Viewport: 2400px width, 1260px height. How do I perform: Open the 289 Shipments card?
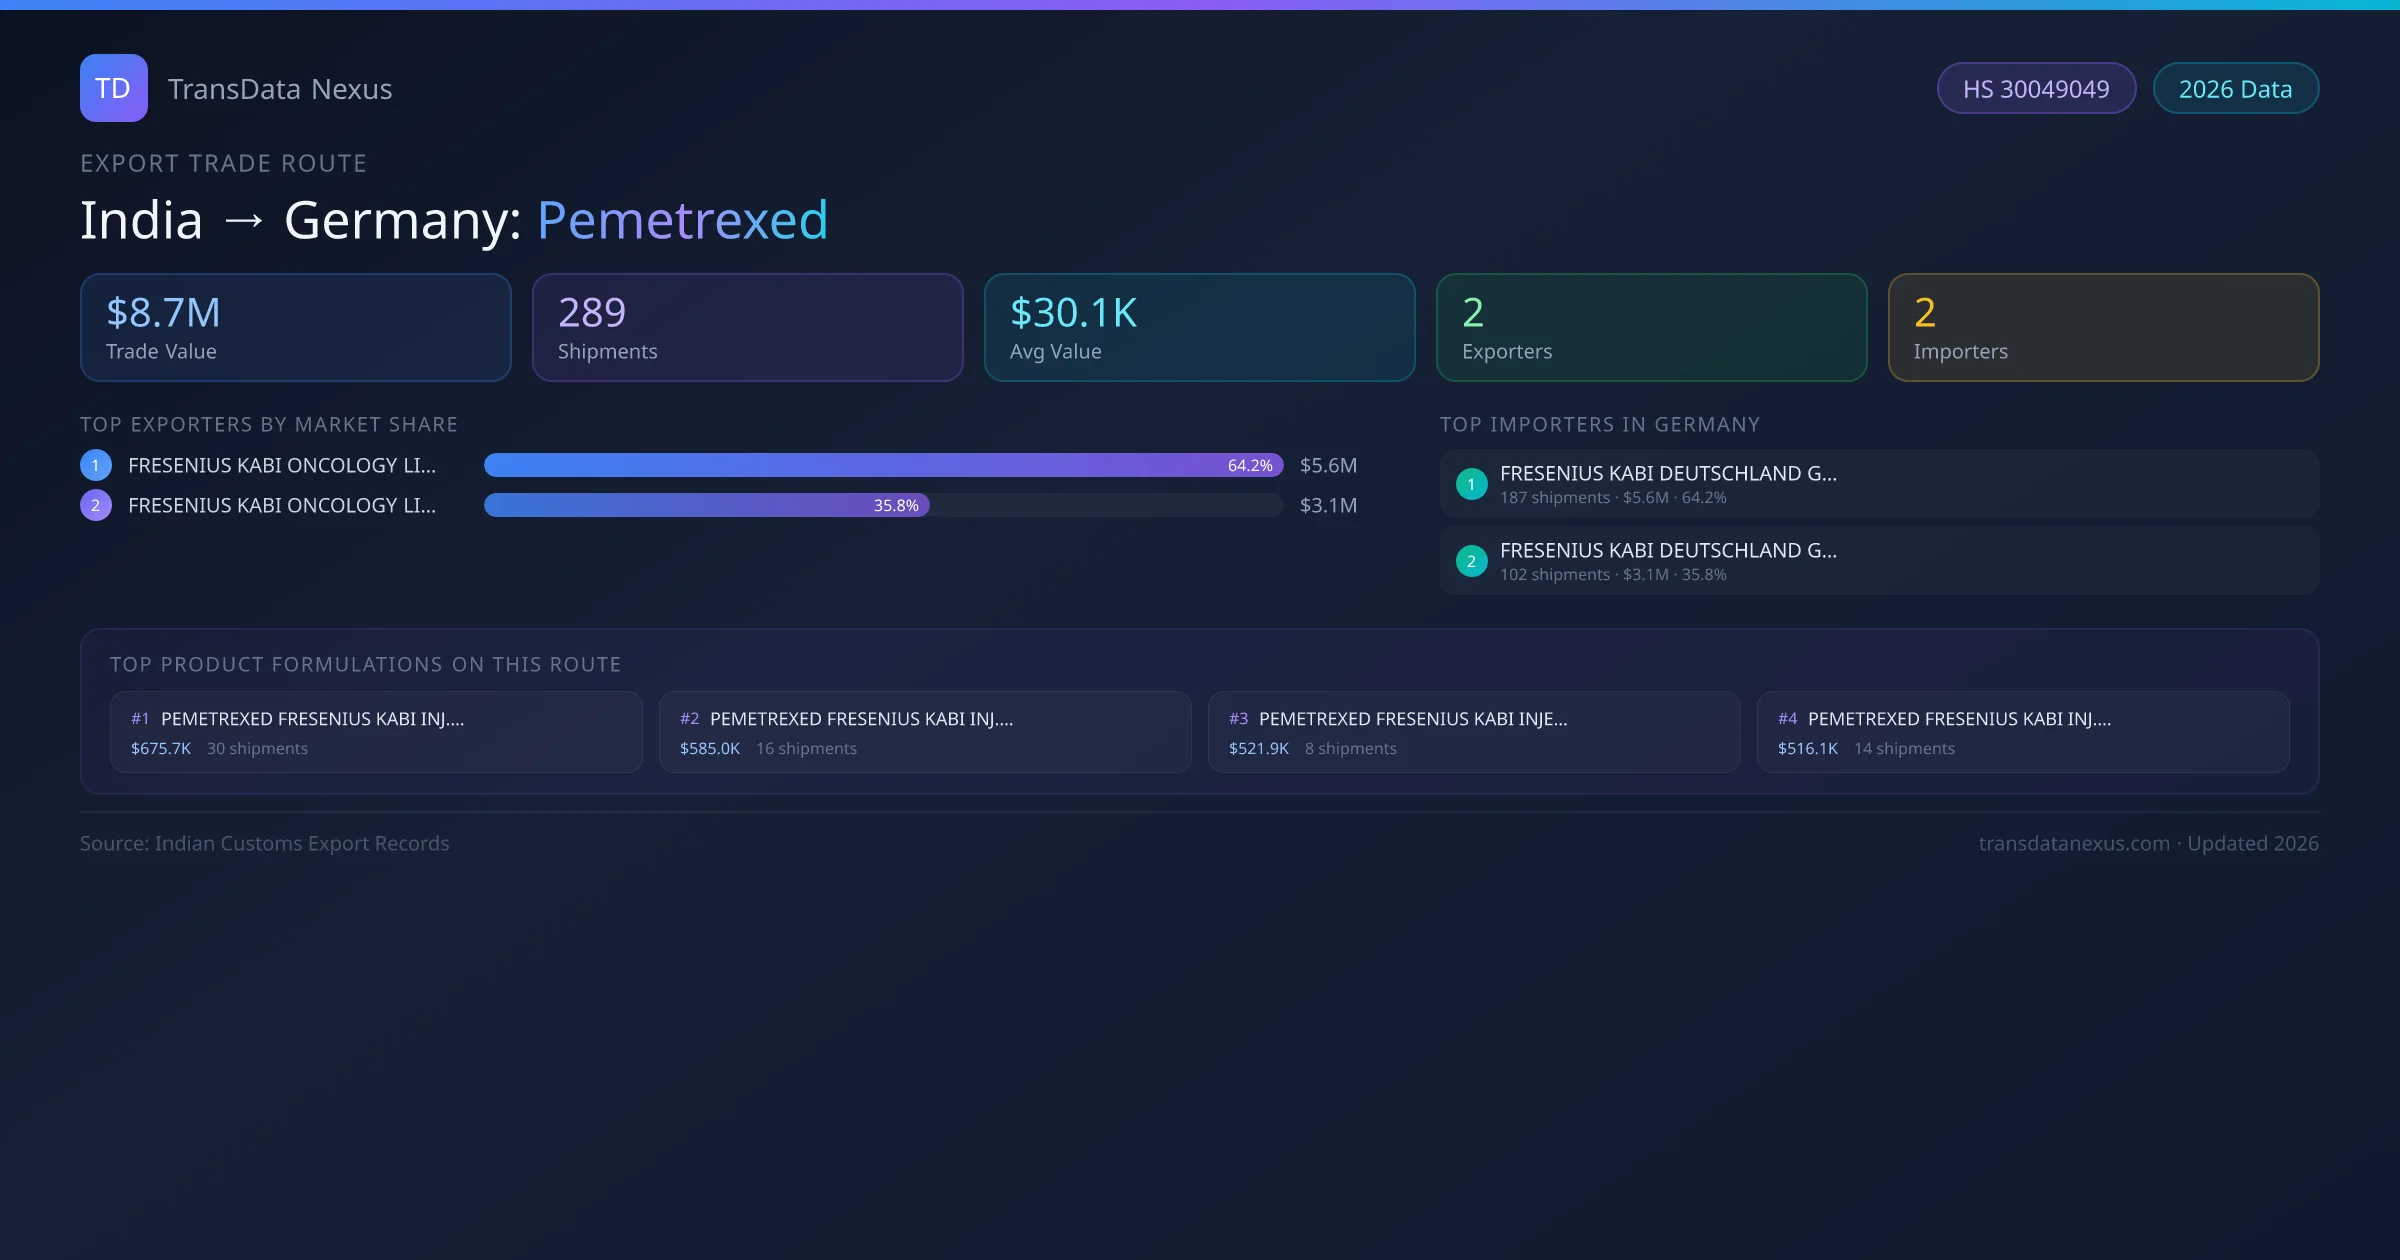point(747,328)
